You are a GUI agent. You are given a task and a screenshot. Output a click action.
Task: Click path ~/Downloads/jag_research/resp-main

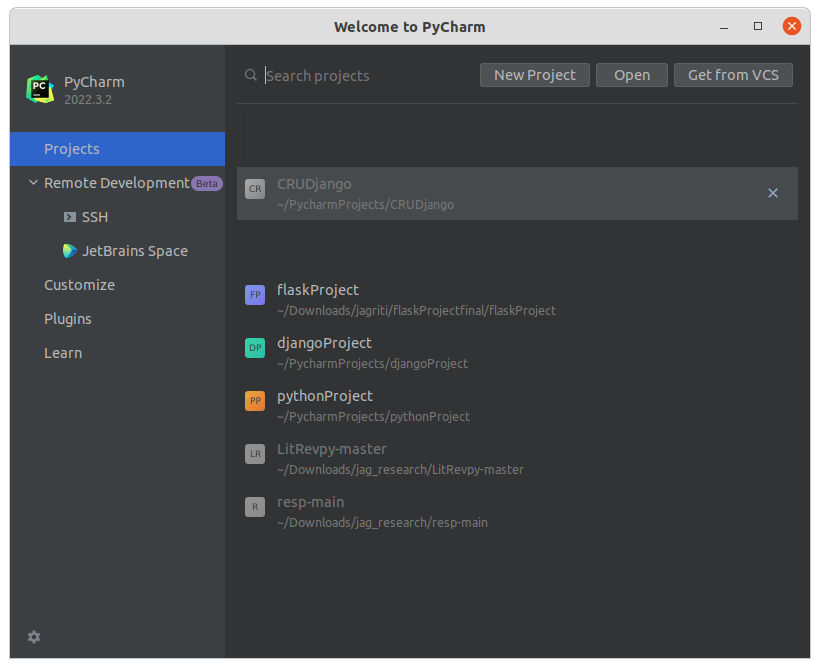click(382, 523)
